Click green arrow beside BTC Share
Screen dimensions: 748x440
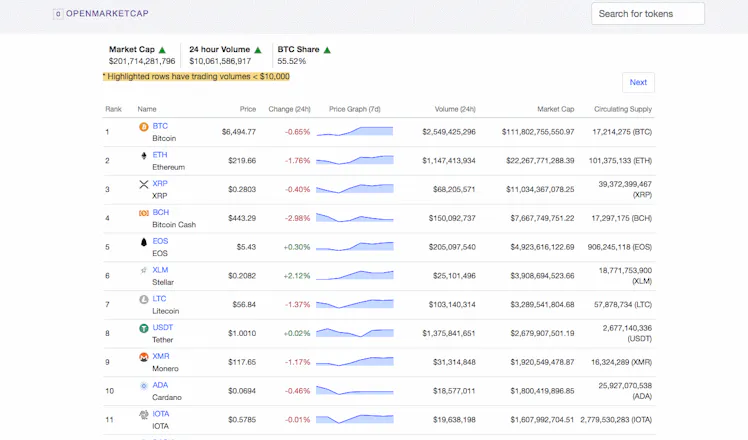click(327, 50)
